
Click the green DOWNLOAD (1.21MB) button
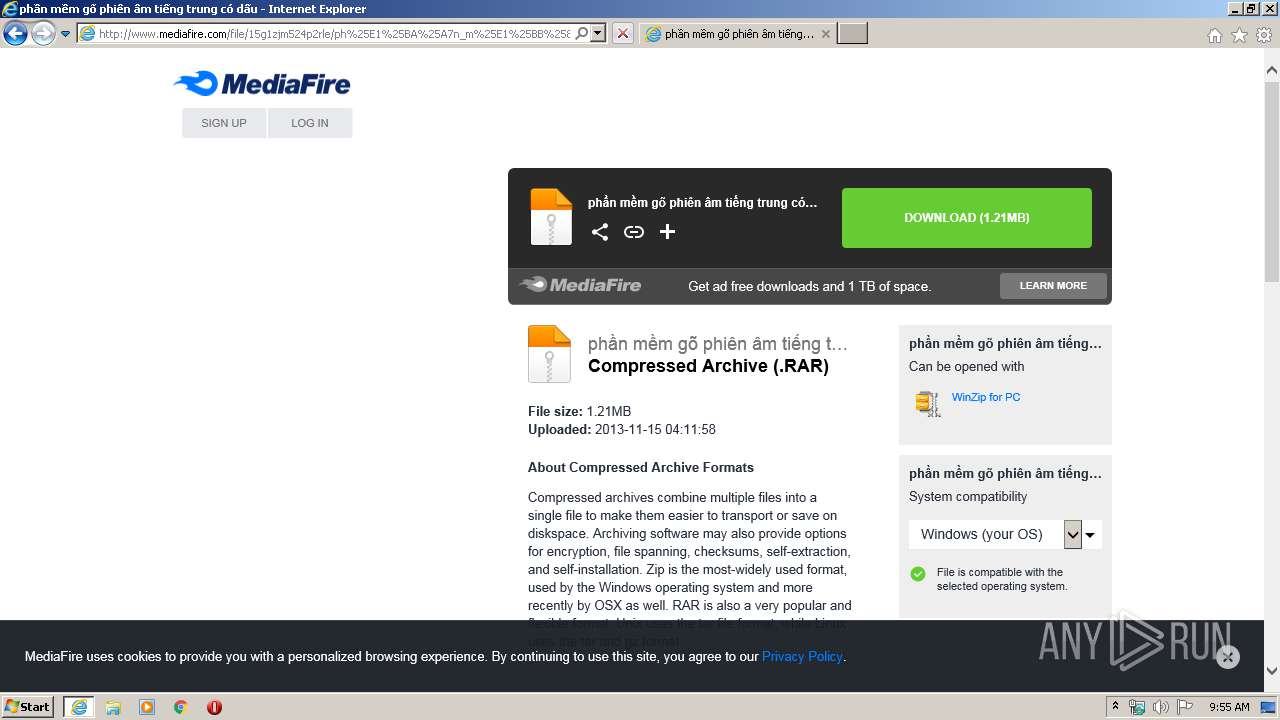[967, 218]
